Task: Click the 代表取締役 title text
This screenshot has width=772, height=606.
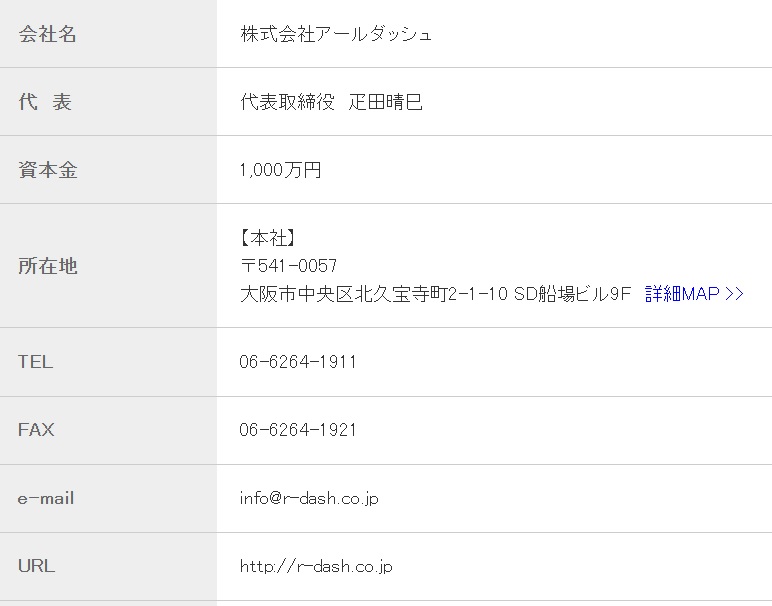Action: (x=288, y=102)
